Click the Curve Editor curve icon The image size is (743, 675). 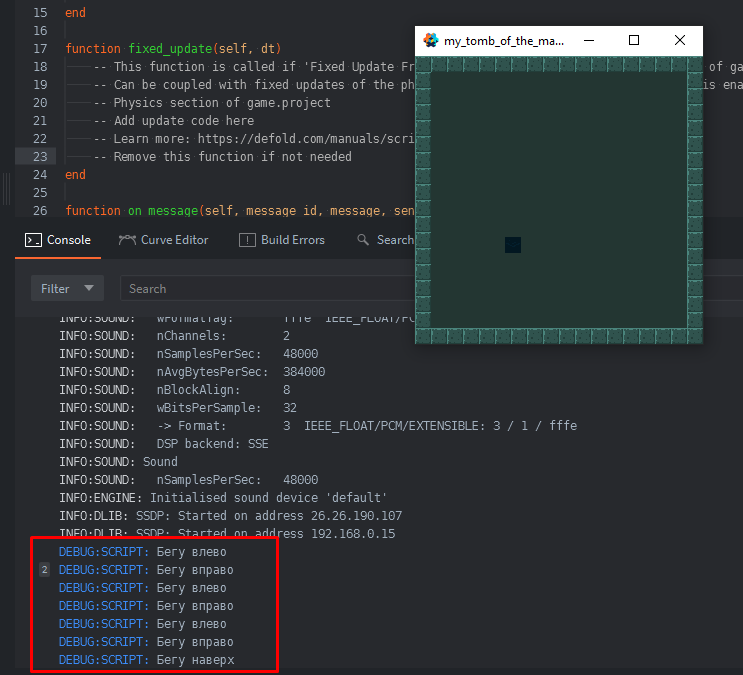point(127,240)
